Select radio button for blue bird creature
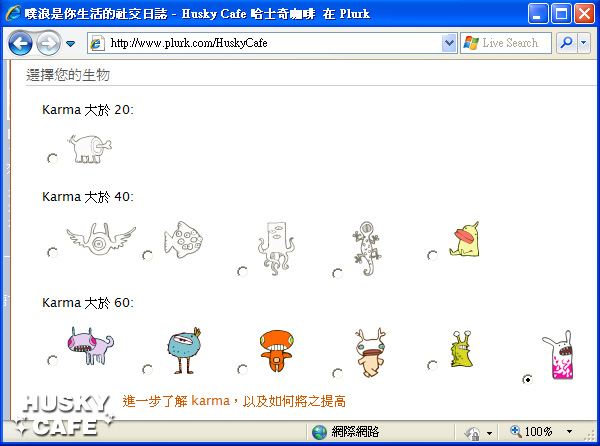This screenshot has height=446, width=600. pos(147,369)
